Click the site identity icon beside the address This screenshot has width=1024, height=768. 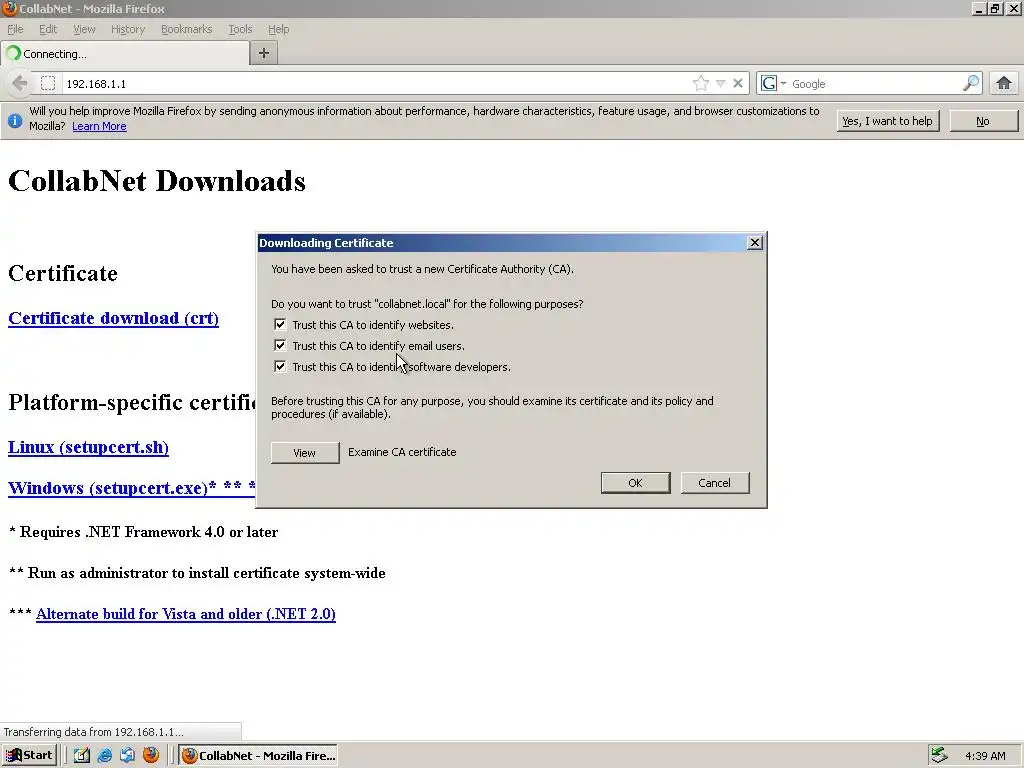[48, 84]
